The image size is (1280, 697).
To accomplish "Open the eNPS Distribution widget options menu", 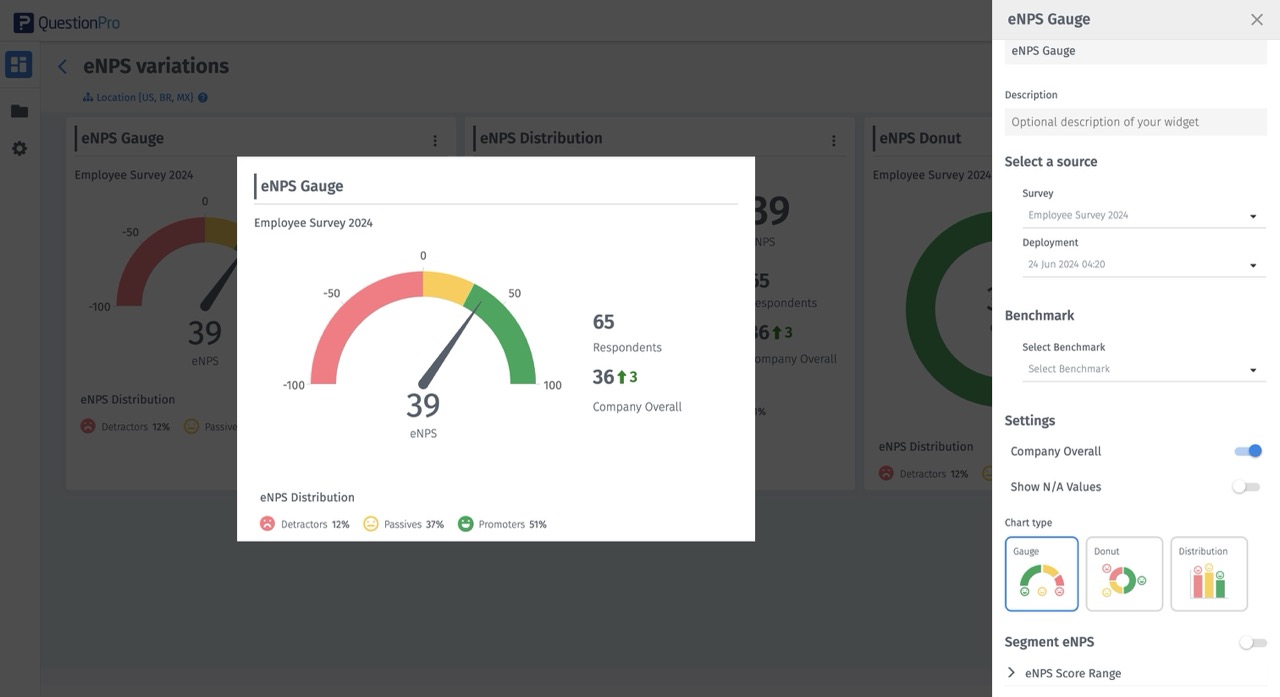I will pos(833,141).
